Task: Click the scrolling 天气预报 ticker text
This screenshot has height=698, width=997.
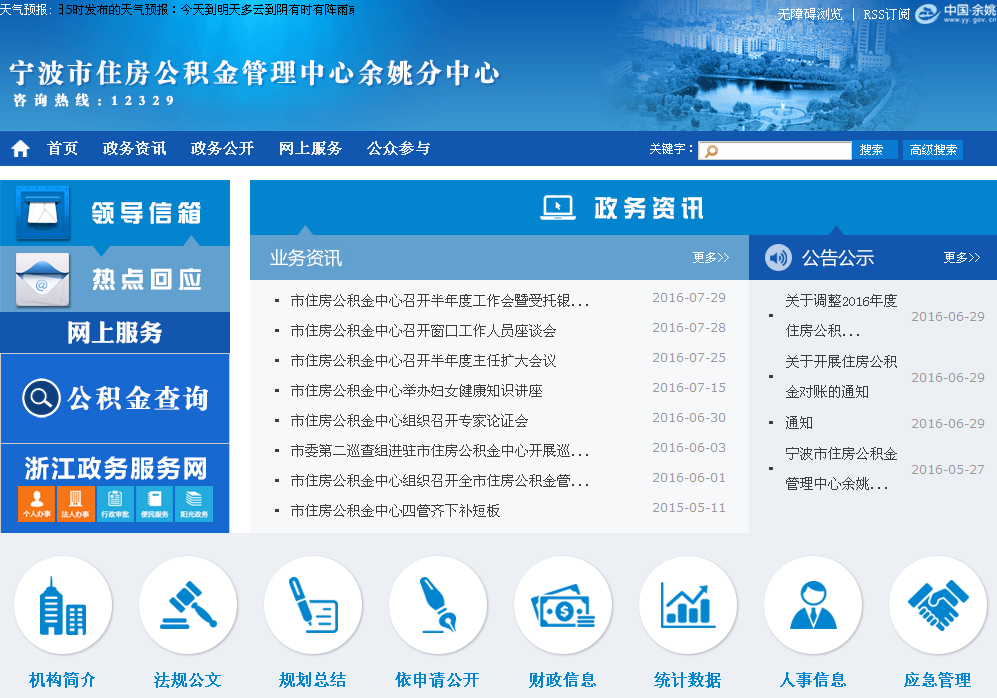Action: (x=207, y=10)
